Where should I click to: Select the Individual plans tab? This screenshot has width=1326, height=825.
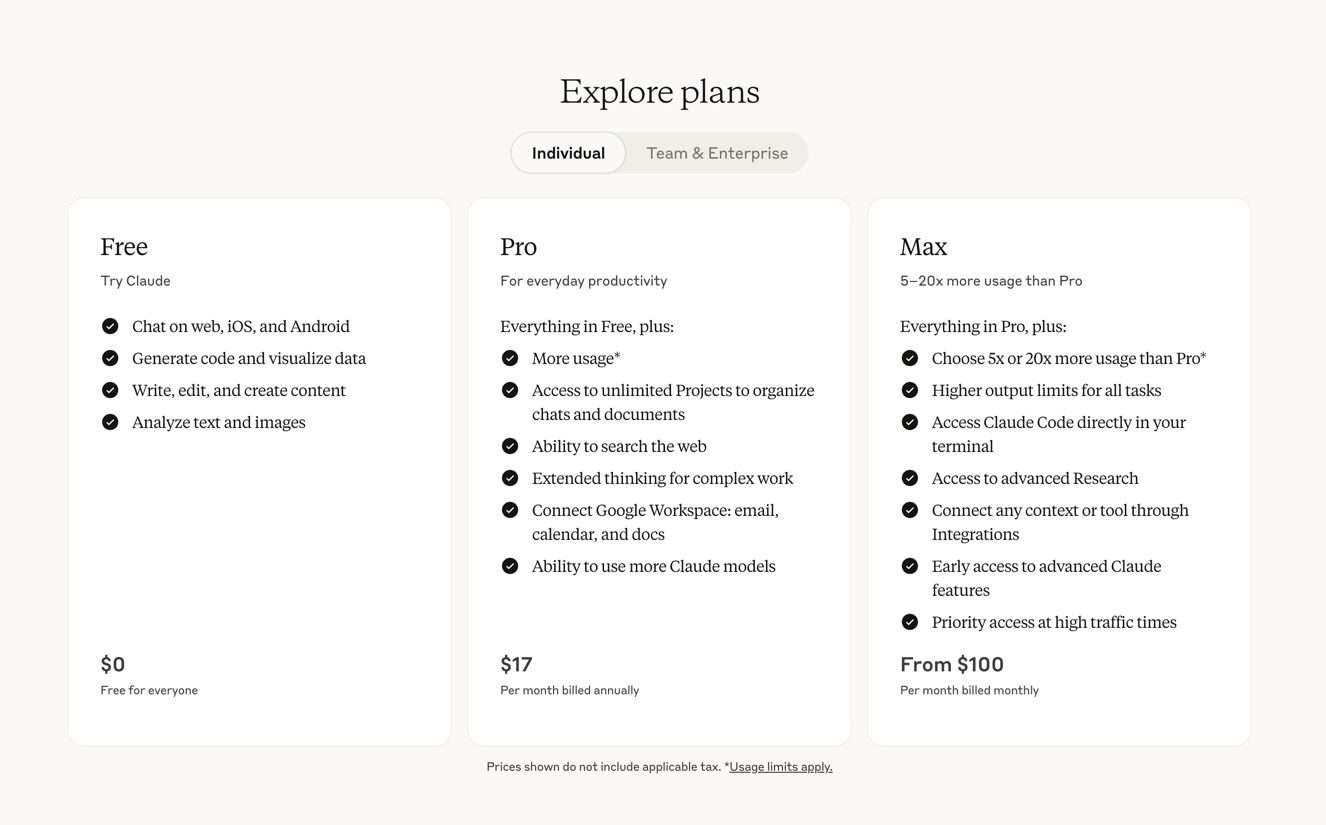coord(568,153)
